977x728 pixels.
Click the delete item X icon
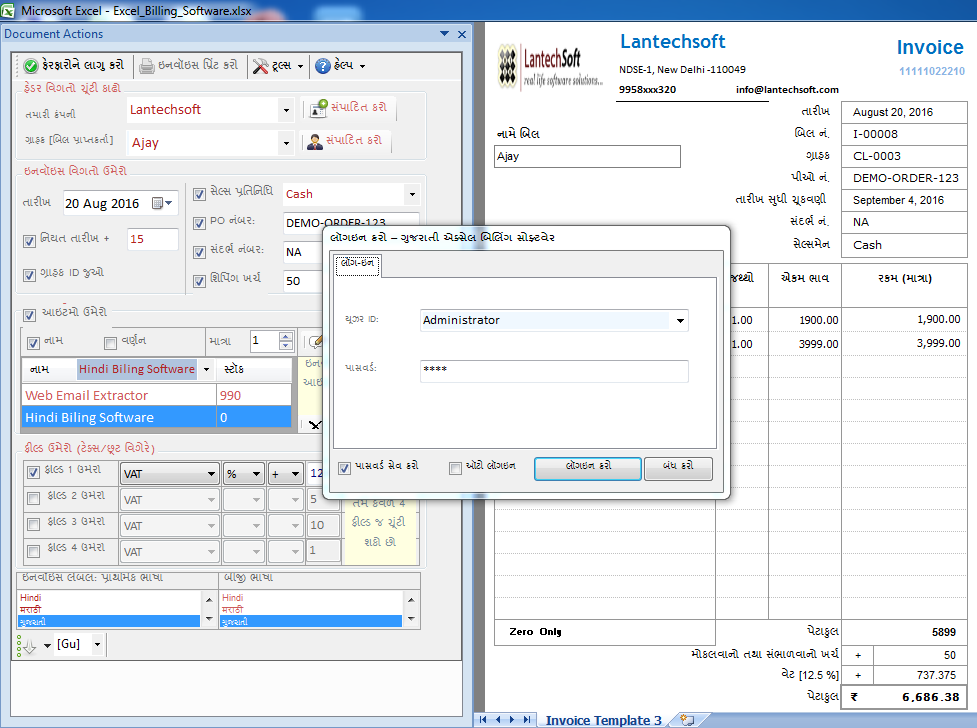point(315,425)
